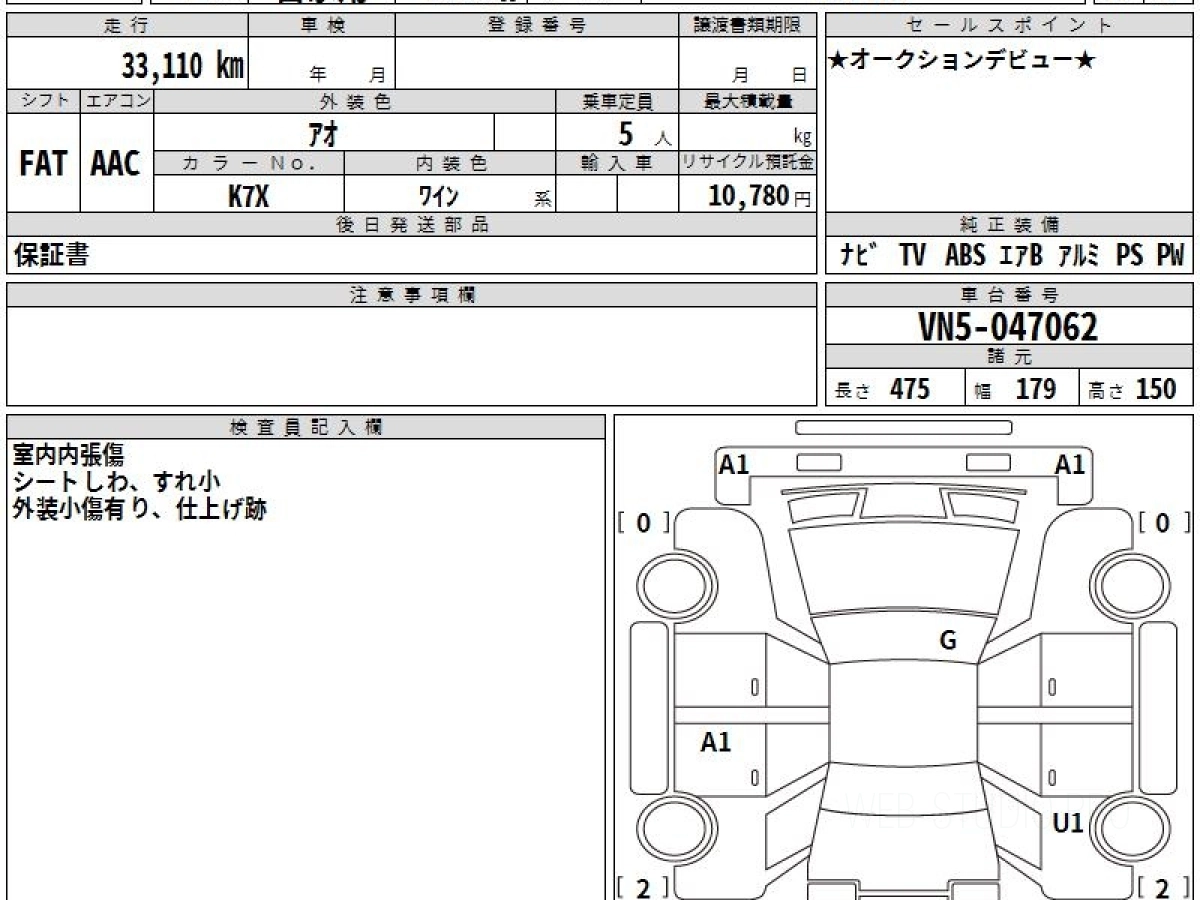Select the U1 dent mark near rear wheel

coord(1068,823)
